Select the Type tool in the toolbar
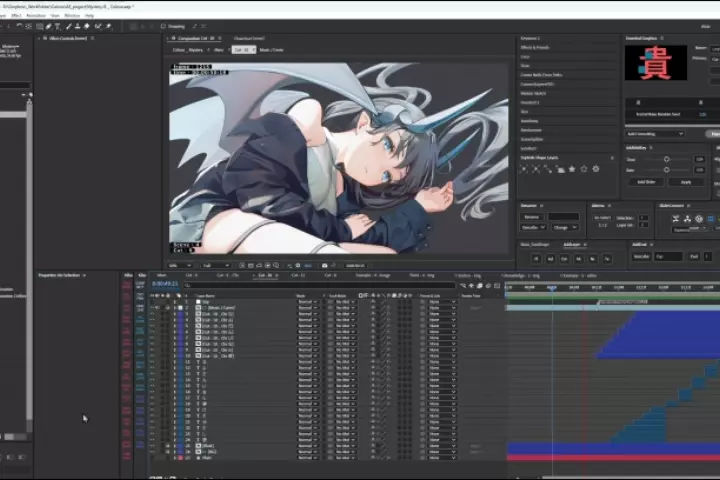The width and height of the screenshot is (720, 480). (58, 27)
